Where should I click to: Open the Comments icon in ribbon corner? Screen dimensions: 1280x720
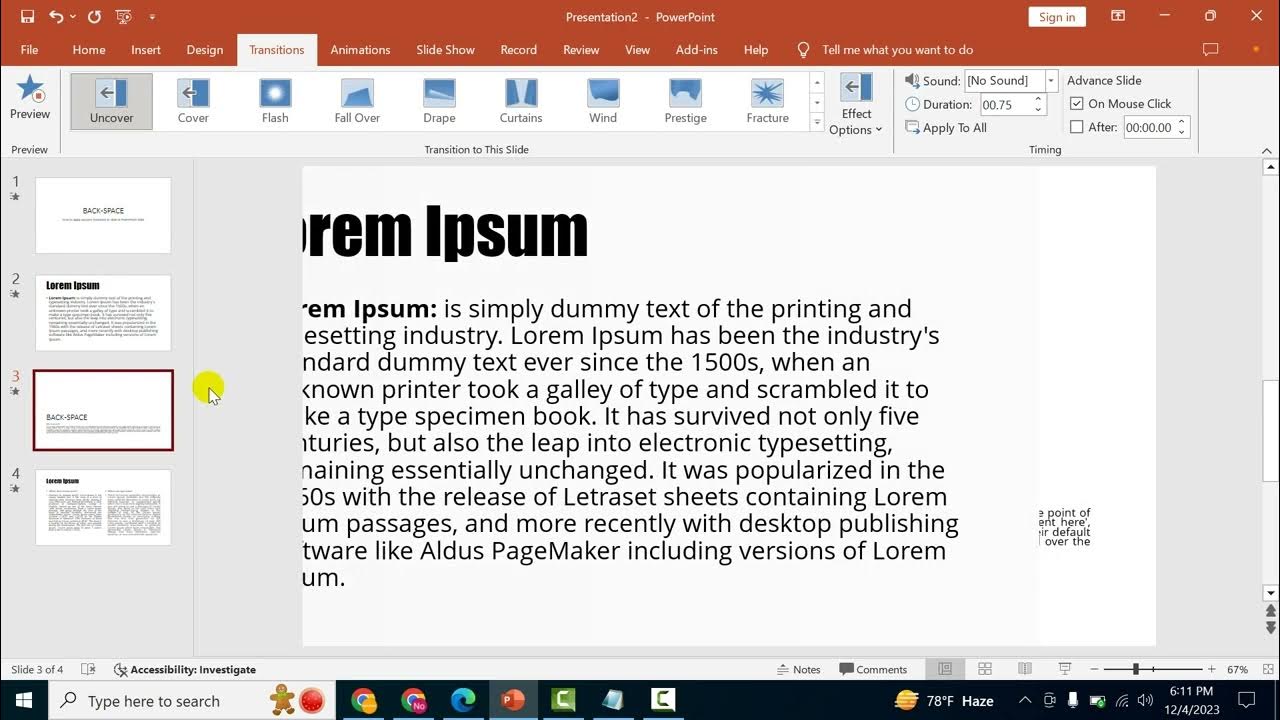click(x=1210, y=49)
